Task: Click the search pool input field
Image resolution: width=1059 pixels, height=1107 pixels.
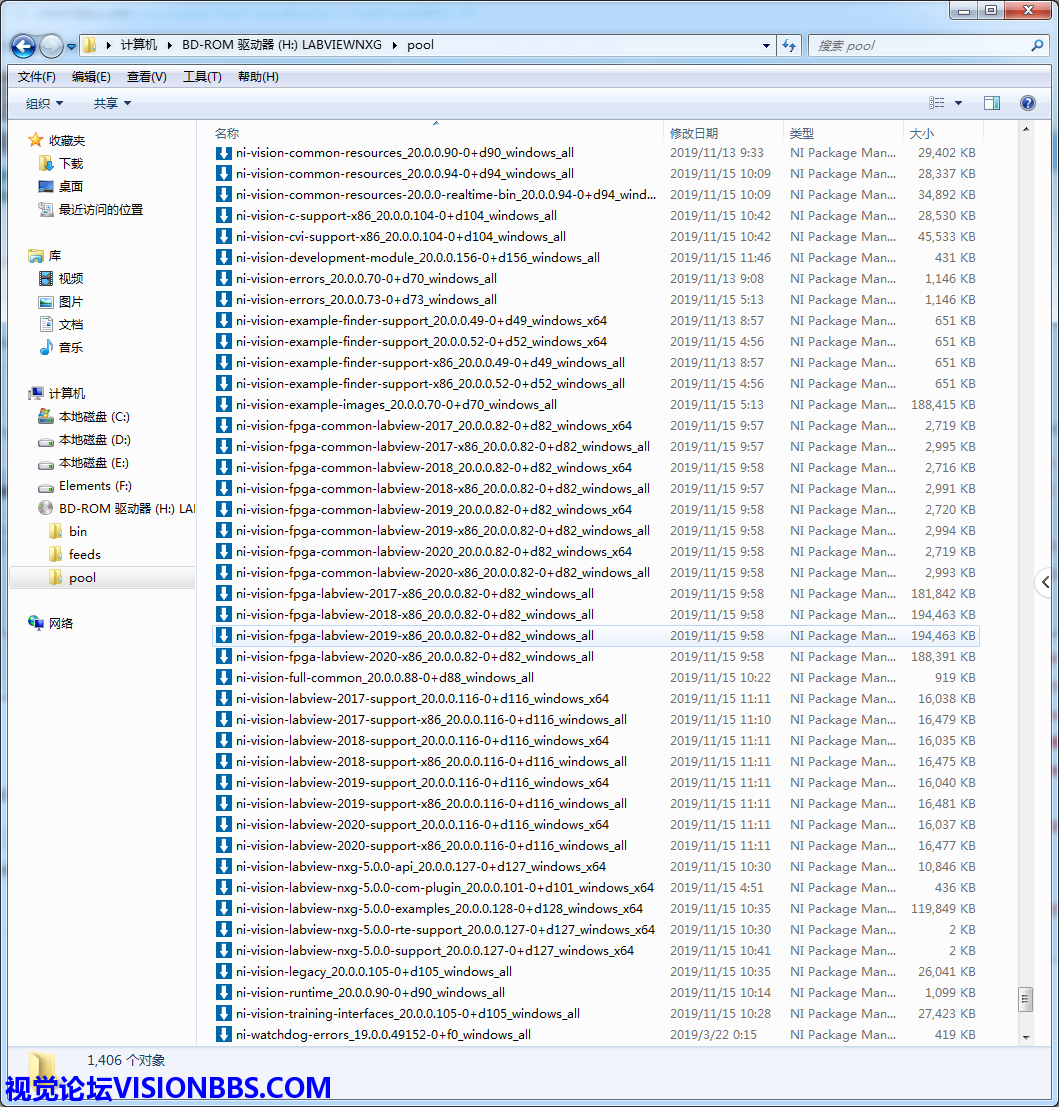Action: (x=918, y=46)
